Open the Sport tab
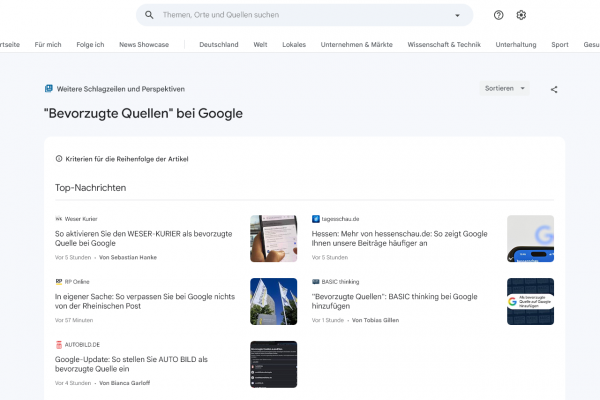Image resolution: width=600 pixels, height=400 pixels. (559, 44)
